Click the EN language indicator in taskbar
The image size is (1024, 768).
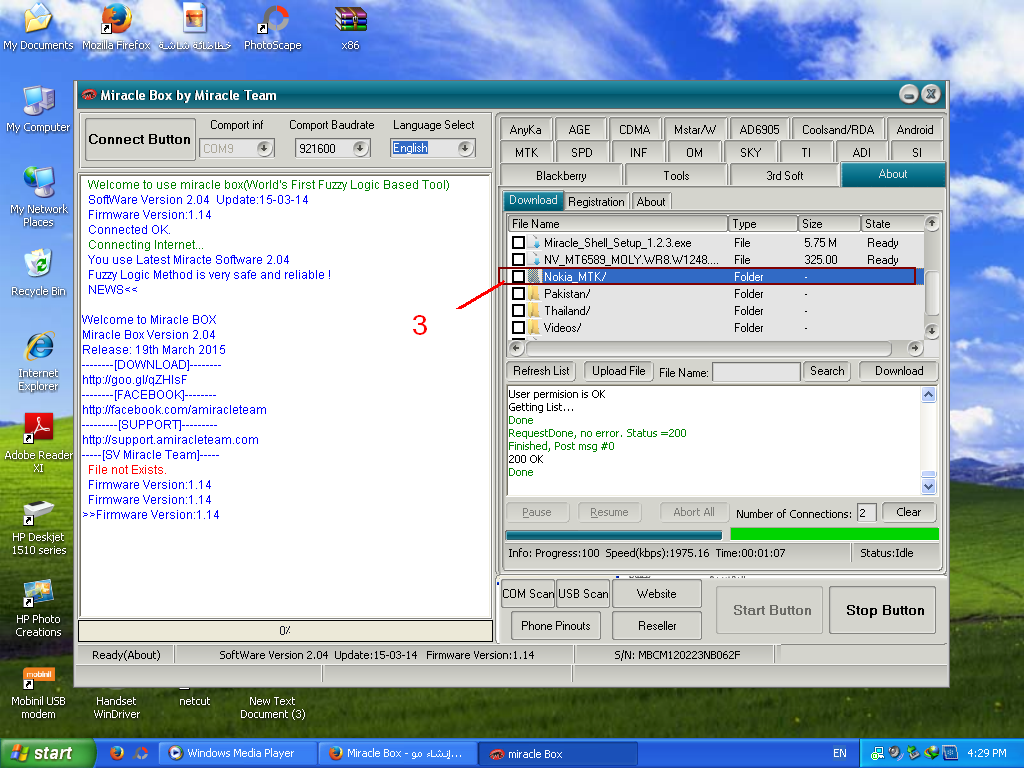[x=840, y=753]
